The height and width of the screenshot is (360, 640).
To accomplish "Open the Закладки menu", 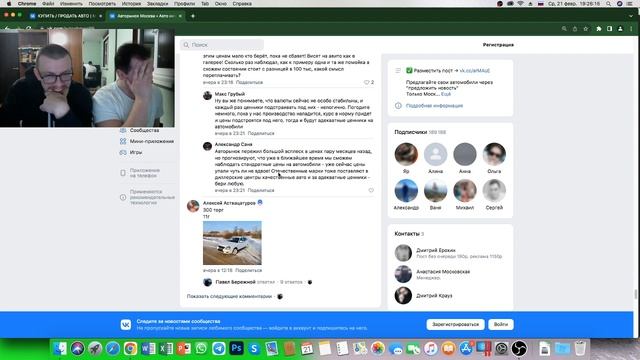I will (x=158, y=4).
